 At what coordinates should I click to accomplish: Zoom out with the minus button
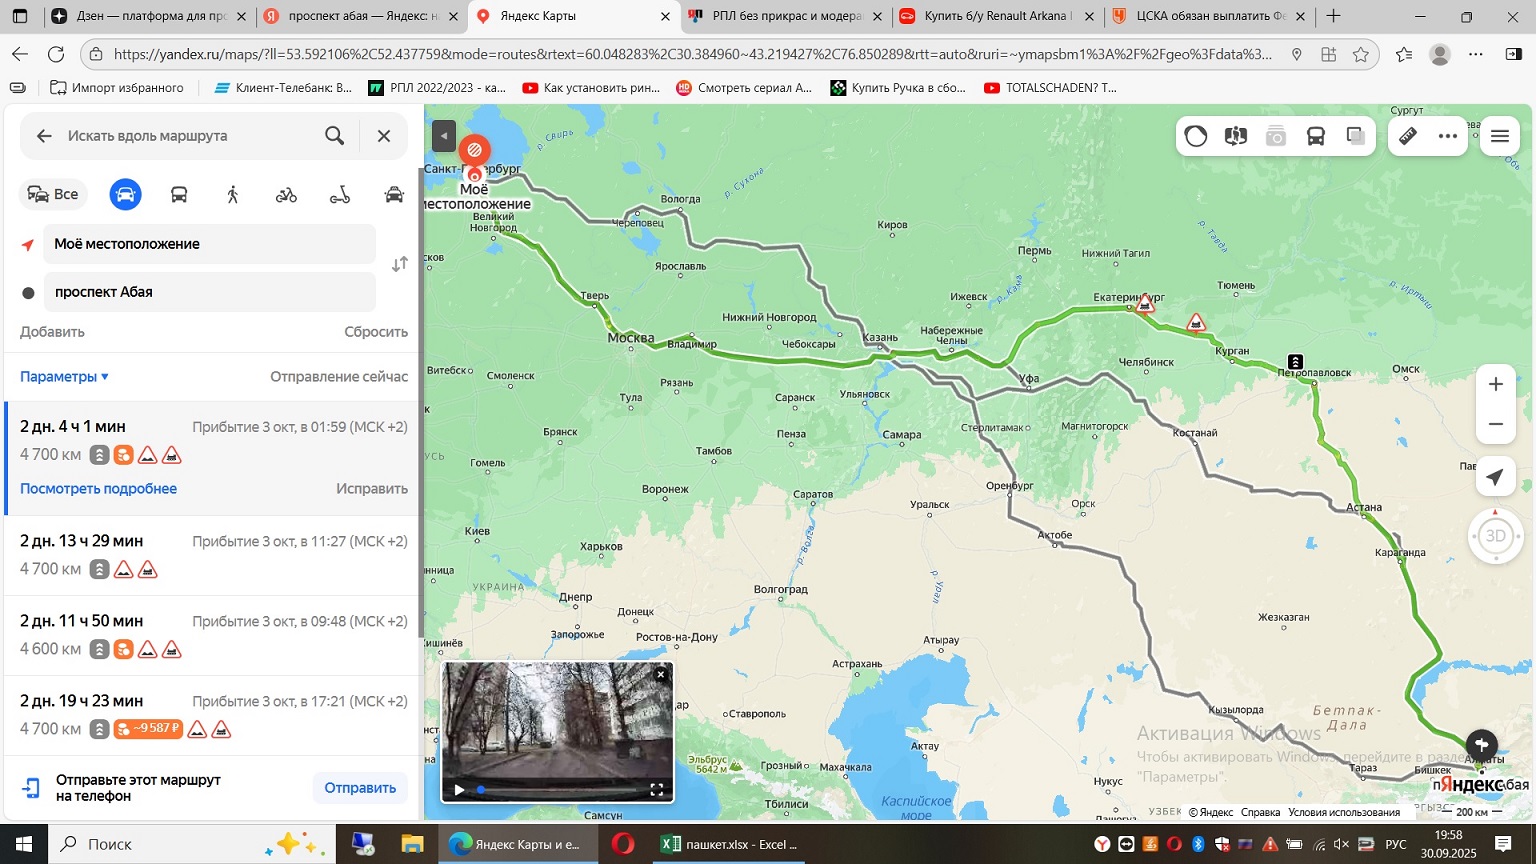click(x=1496, y=424)
